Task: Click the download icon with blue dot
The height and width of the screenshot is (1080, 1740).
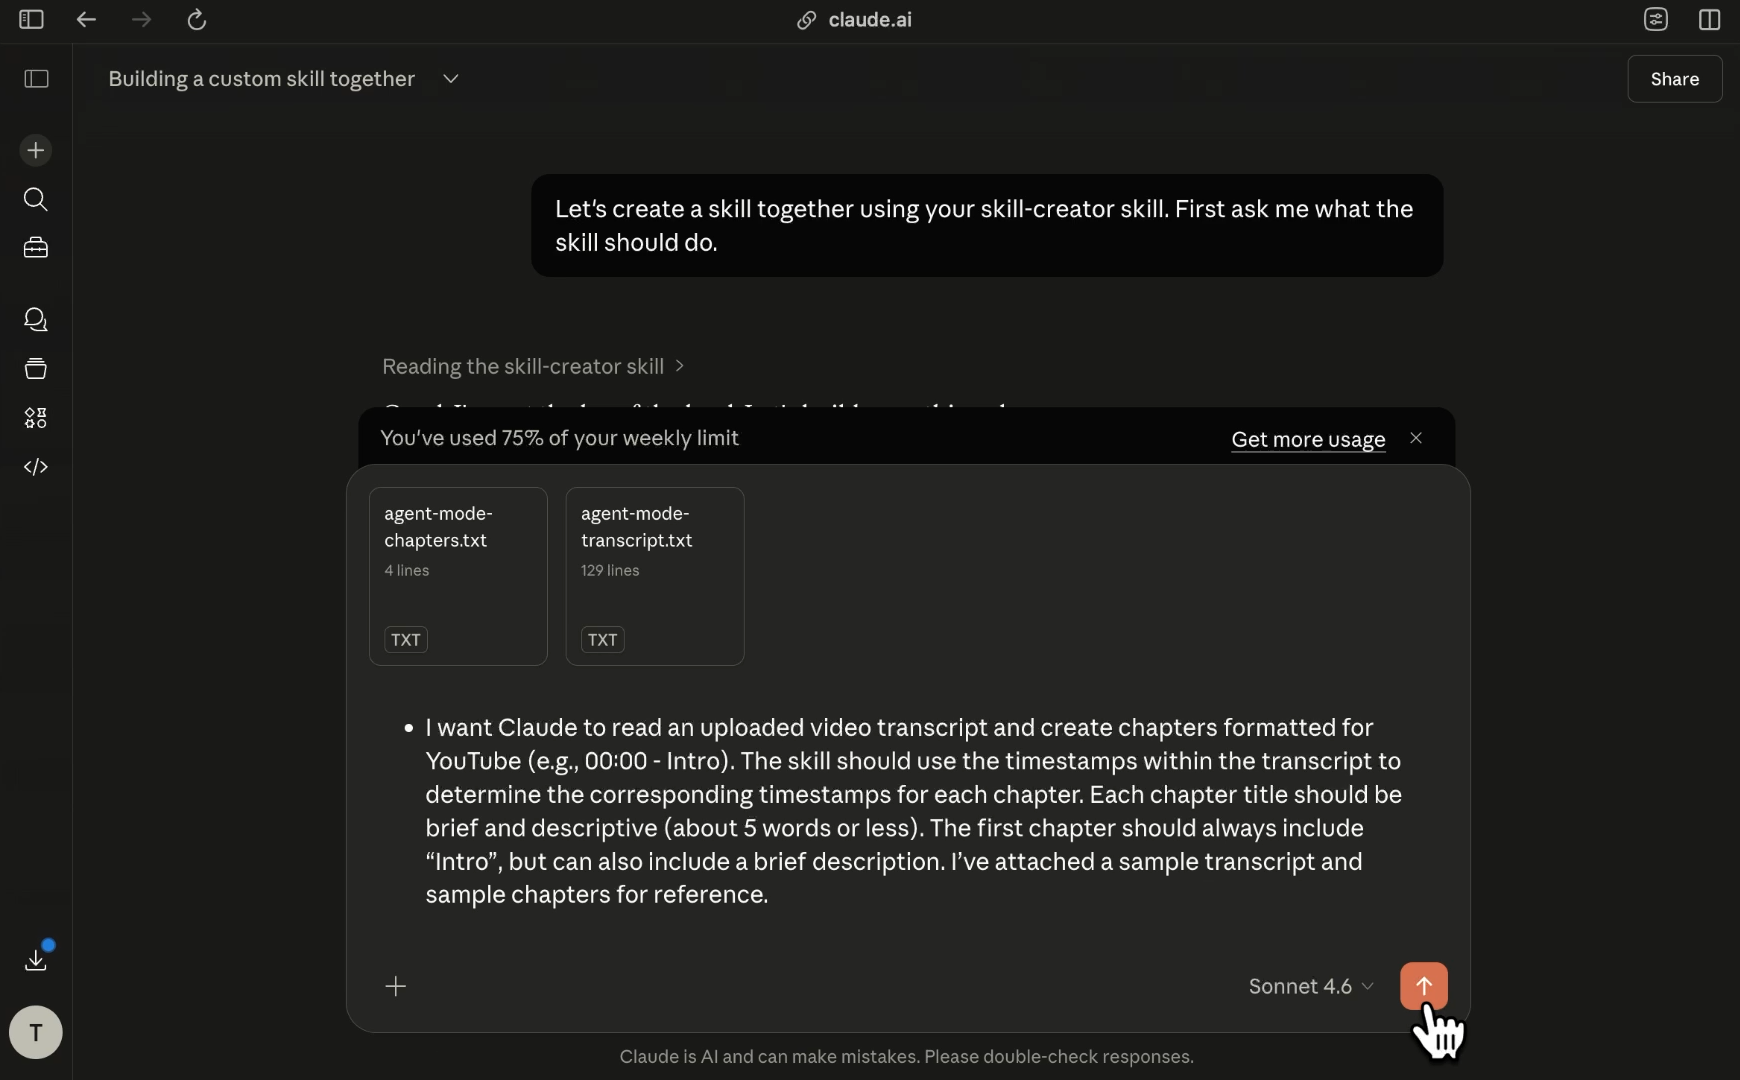Action: tap(36, 960)
